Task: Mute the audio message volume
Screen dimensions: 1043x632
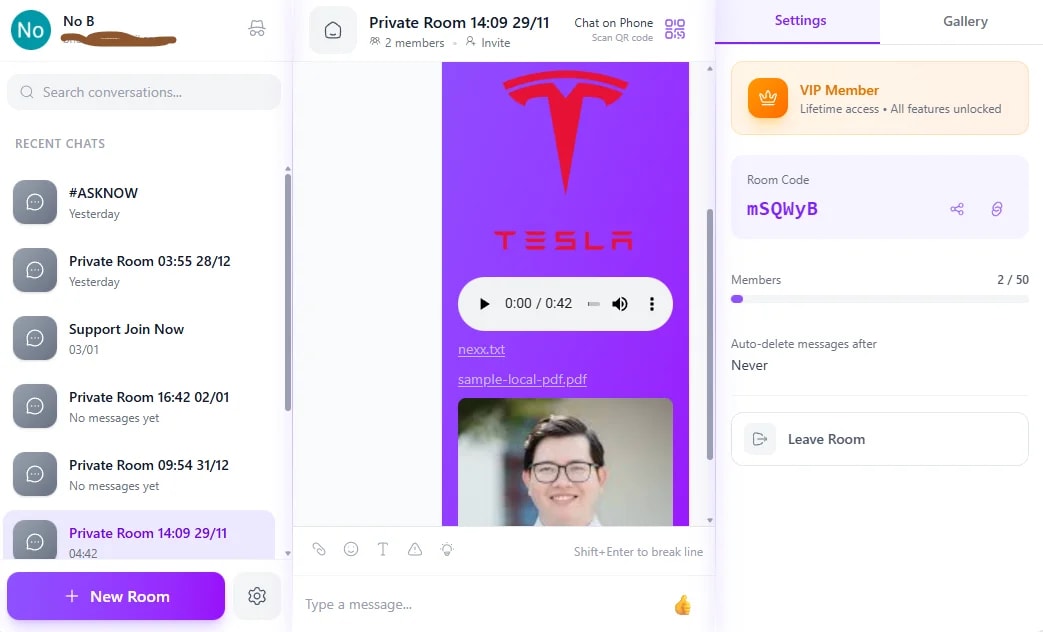Action: [620, 303]
